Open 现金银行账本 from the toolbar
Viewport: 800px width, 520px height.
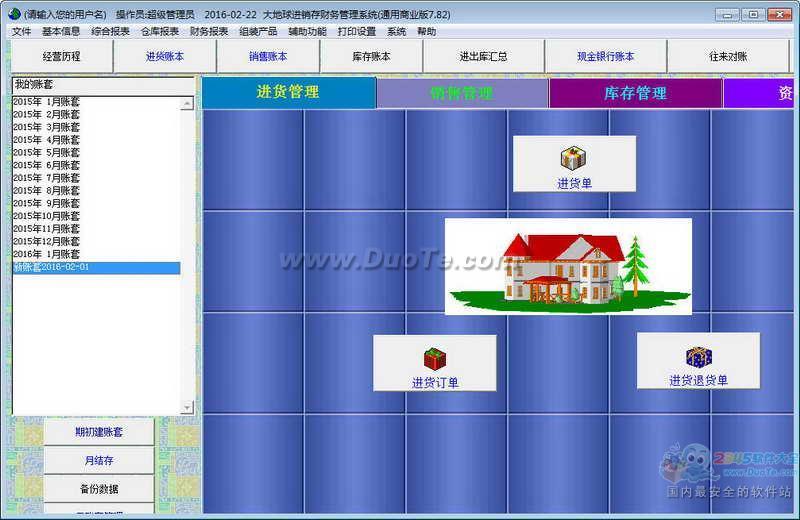click(x=606, y=57)
